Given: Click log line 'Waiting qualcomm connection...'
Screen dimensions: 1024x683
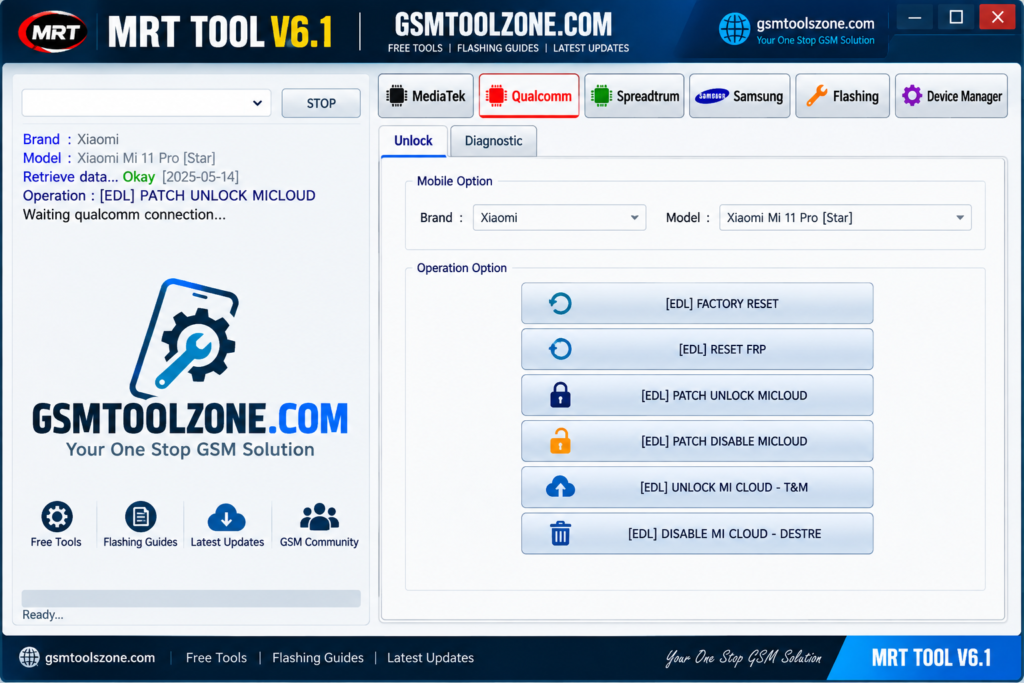Looking at the screenshot, I should tap(124, 215).
